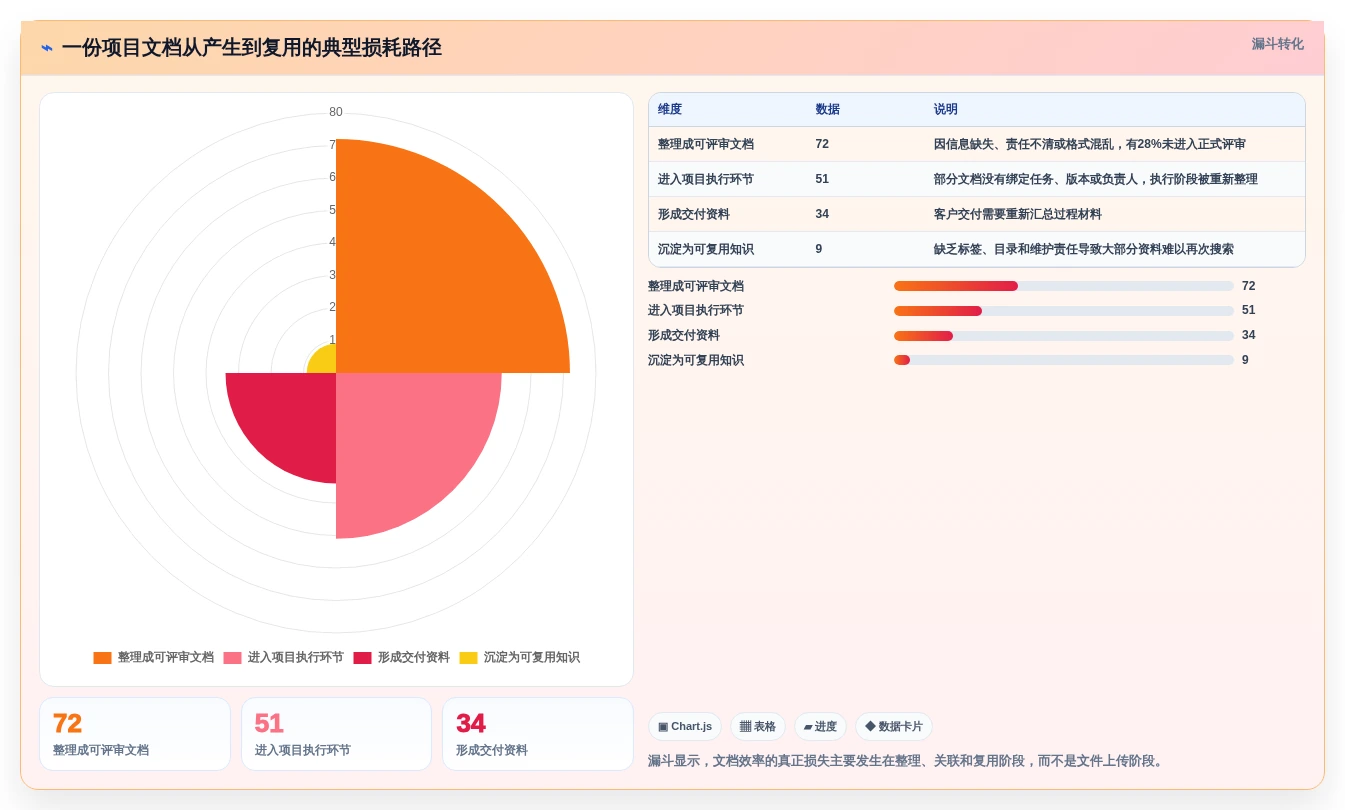Click the 进入项目执行环节 progress bar

tap(1064, 311)
